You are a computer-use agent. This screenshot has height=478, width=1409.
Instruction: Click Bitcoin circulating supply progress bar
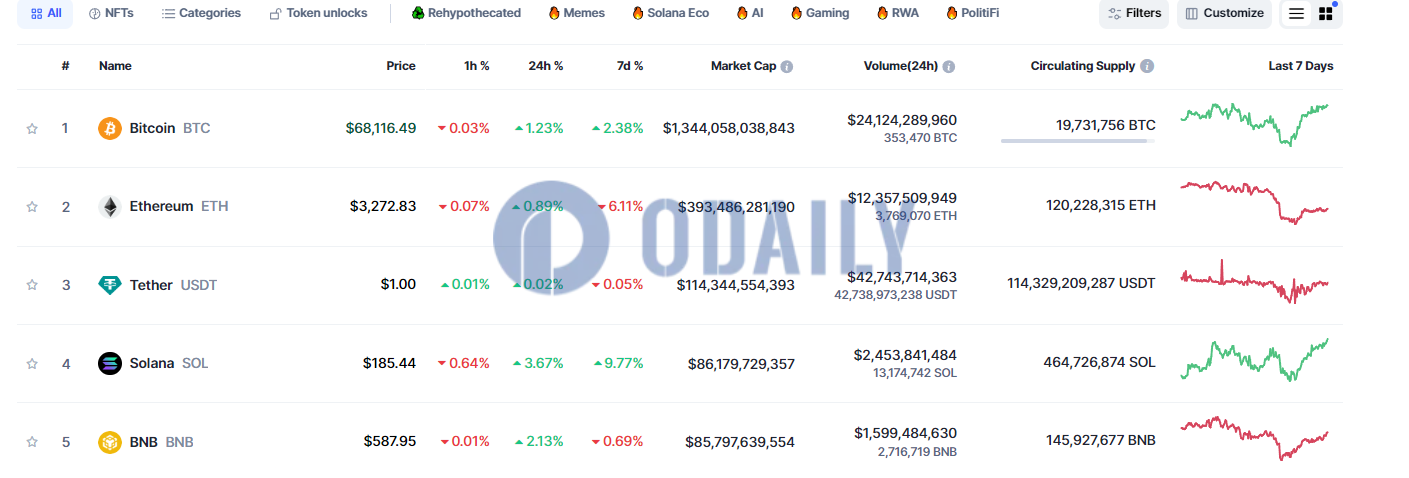[x=1078, y=141]
